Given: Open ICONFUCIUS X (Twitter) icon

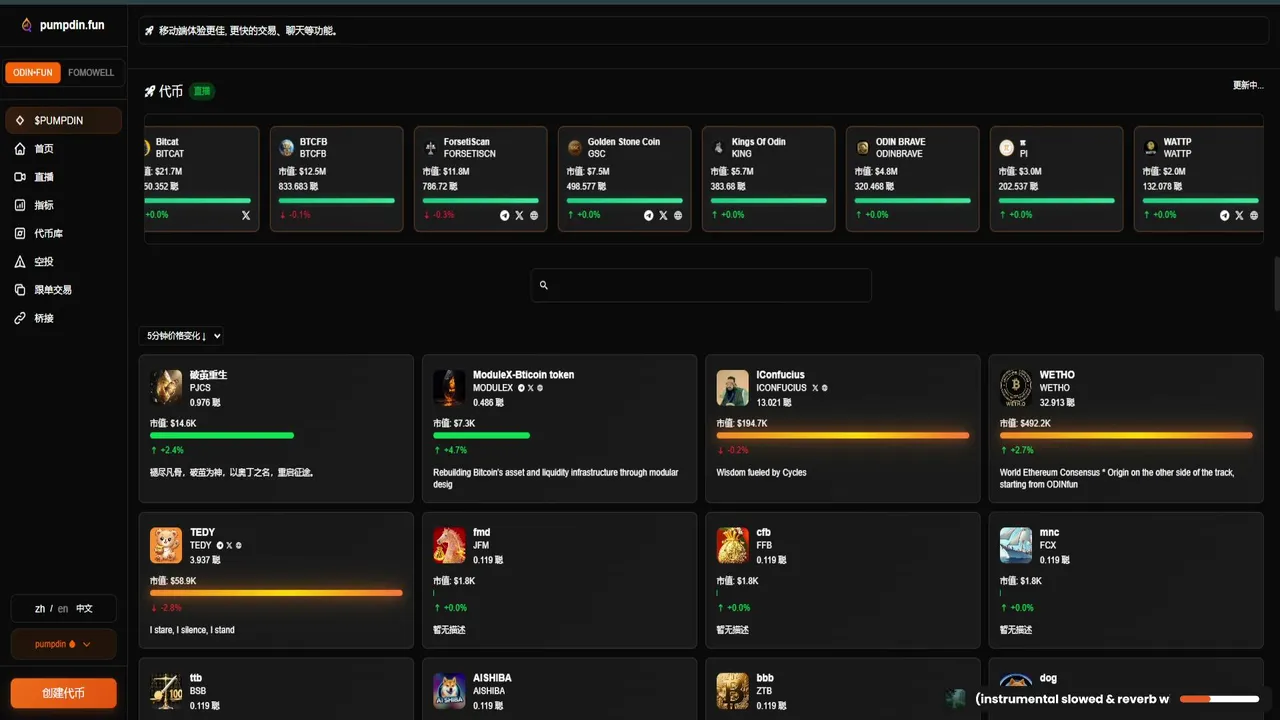Looking at the screenshot, I should coord(815,388).
